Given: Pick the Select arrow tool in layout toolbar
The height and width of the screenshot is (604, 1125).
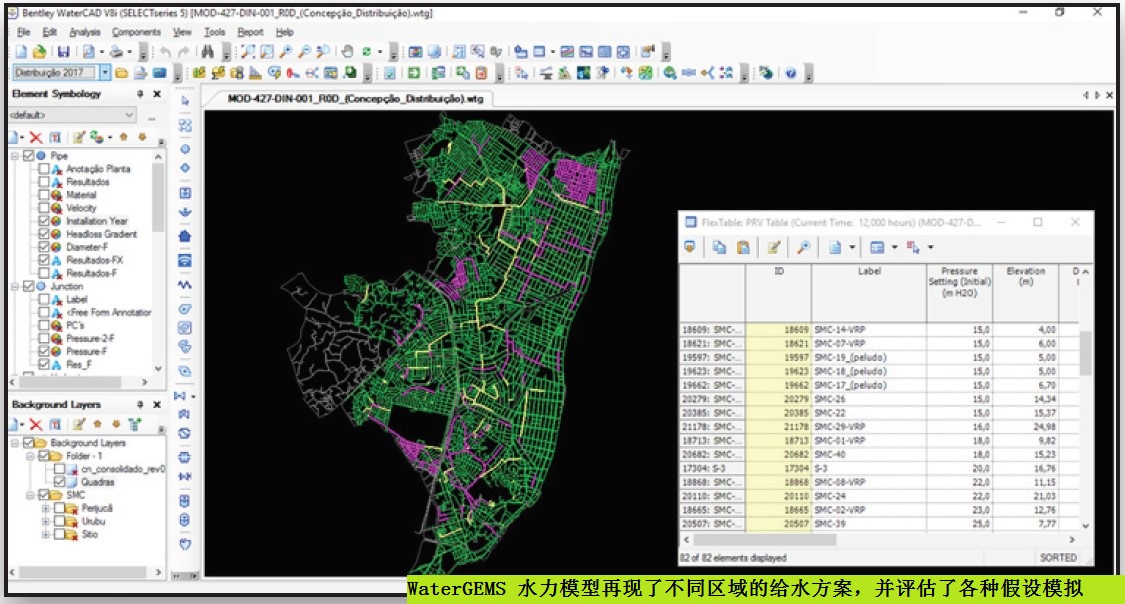Looking at the screenshot, I should (x=185, y=101).
